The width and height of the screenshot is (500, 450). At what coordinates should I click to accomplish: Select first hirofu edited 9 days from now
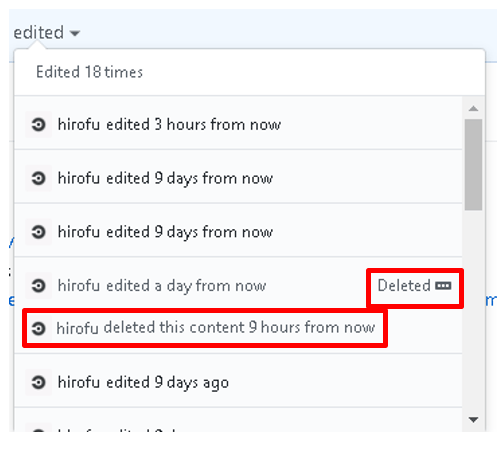click(x=238, y=178)
